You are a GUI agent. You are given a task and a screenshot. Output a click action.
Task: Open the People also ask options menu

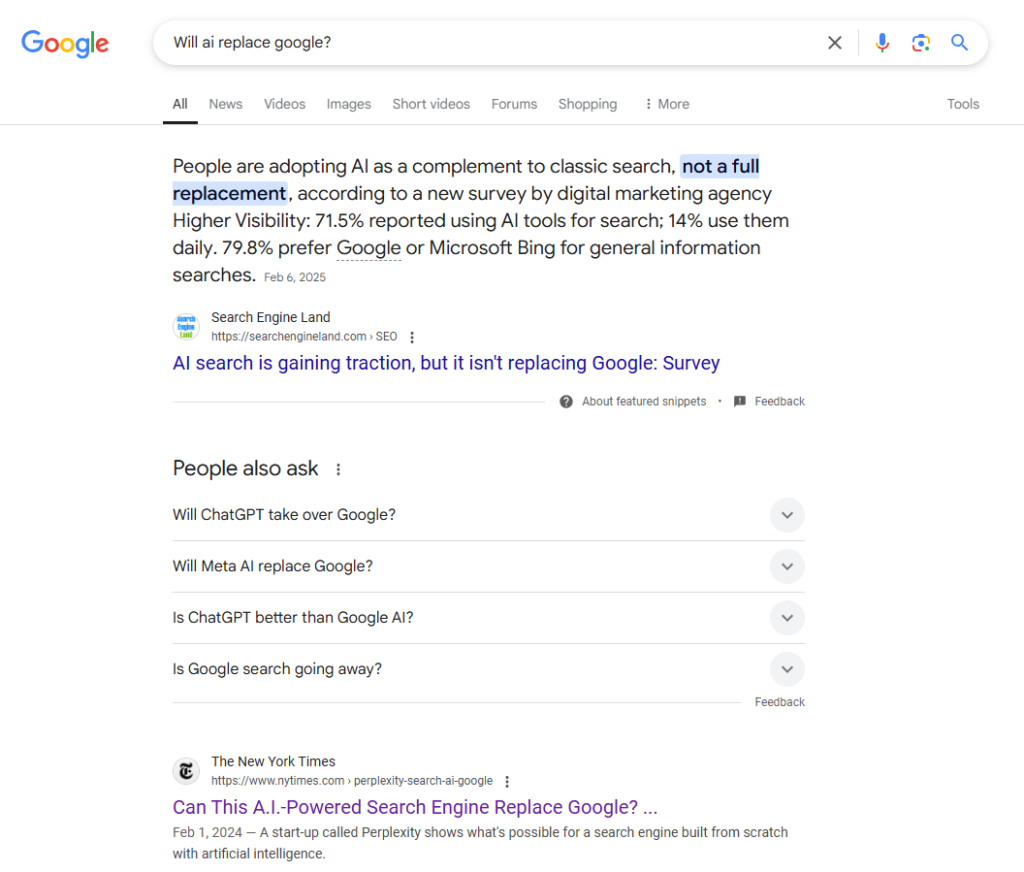tap(337, 468)
